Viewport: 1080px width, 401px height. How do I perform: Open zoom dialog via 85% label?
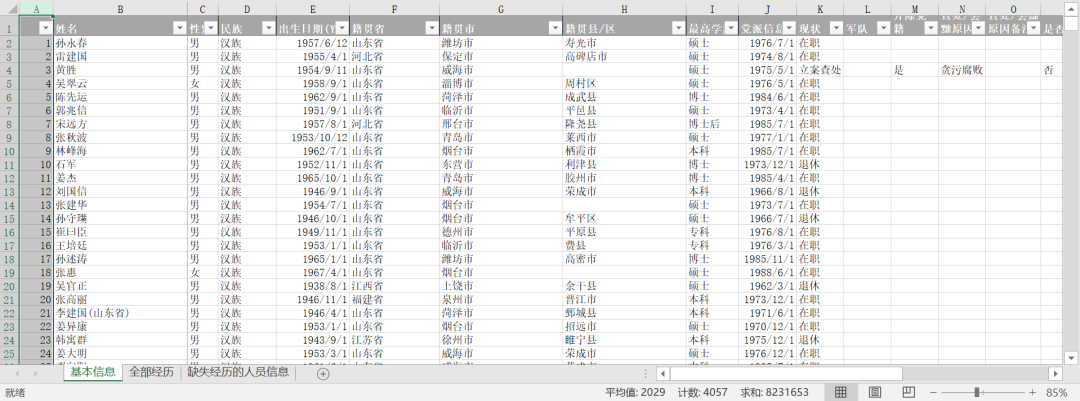1057,393
